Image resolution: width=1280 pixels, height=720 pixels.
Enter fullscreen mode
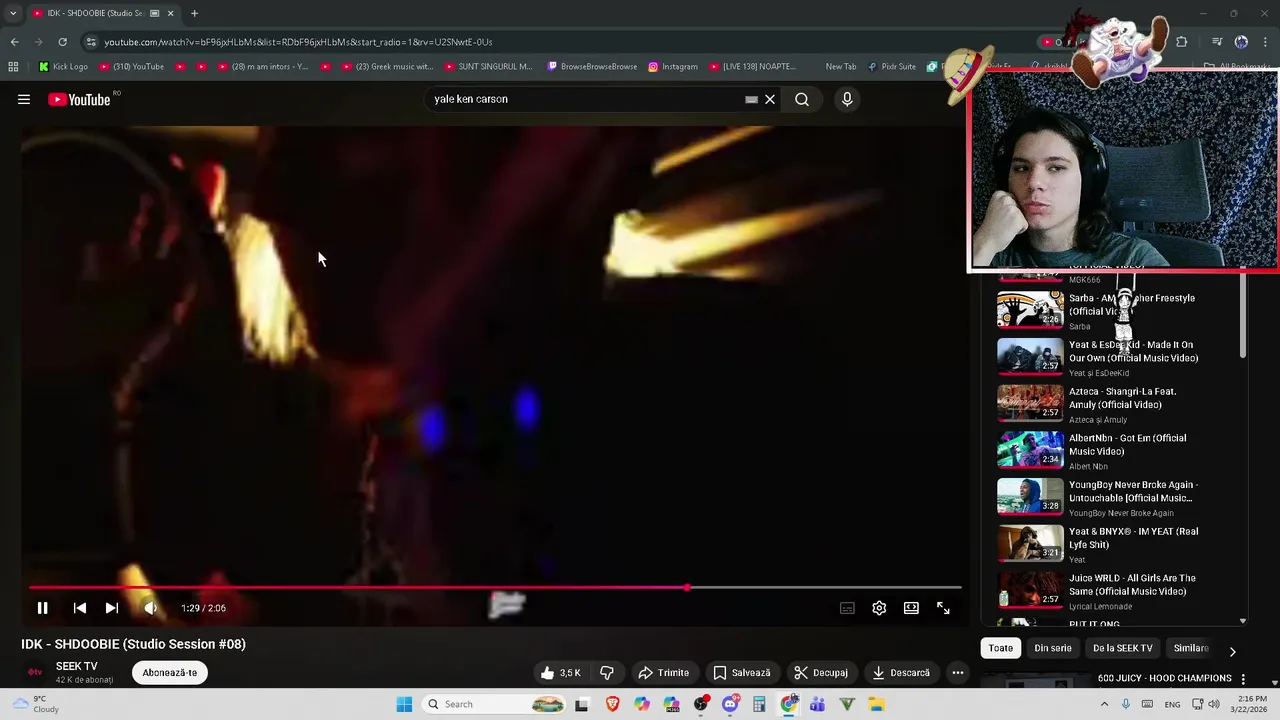(x=943, y=608)
